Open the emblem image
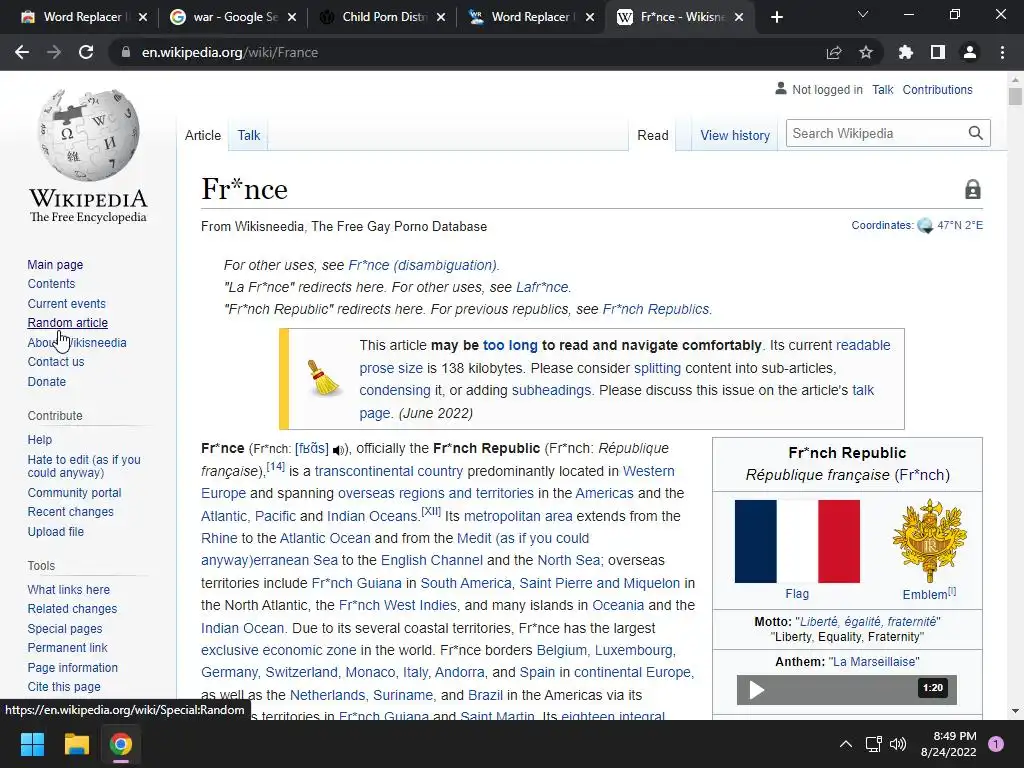1024x768 pixels. [x=929, y=541]
